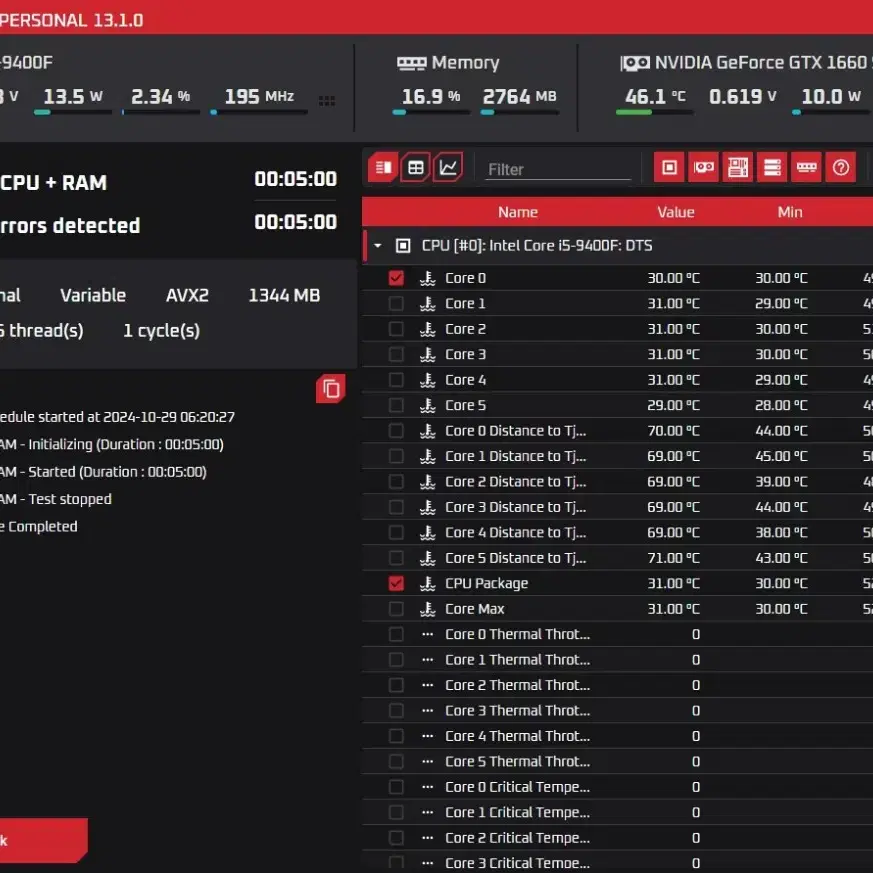This screenshot has height=873, width=873.
Task: Check the Core 1 Thermal Throt checkbox
Action: pyautogui.click(x=396, y=660)
